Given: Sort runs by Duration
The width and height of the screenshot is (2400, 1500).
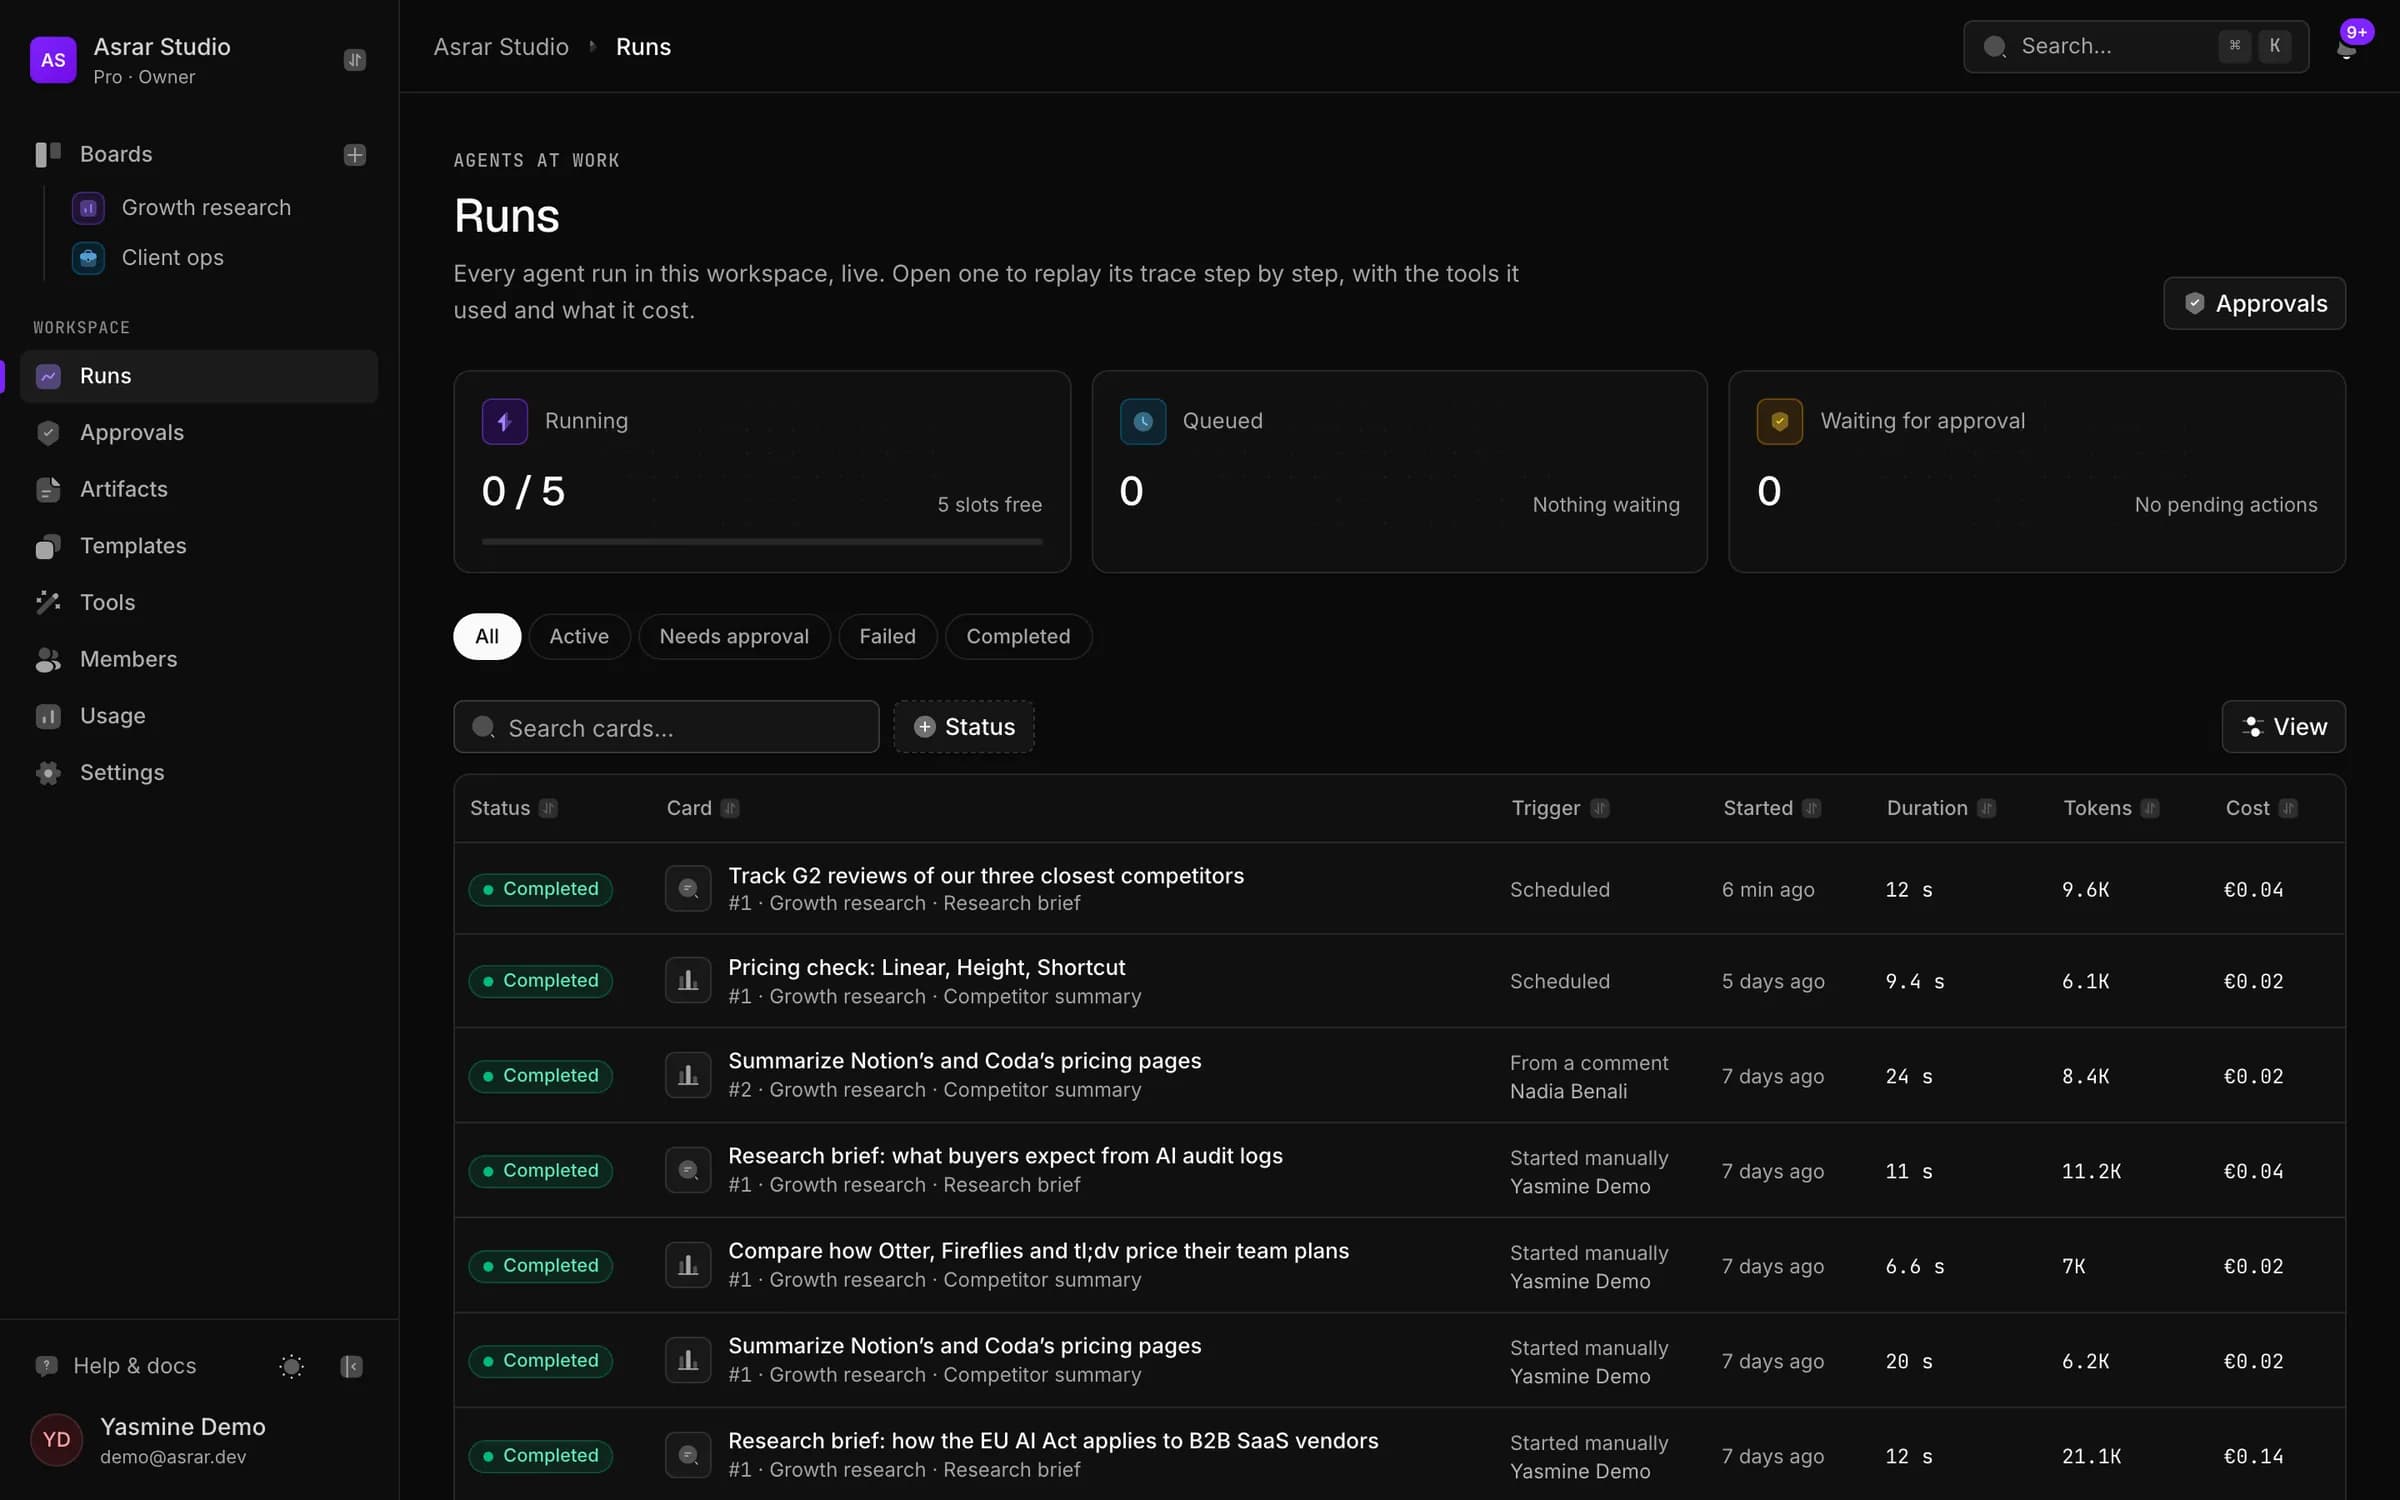Looking at the screenshot, I should pyautogui.click(x=1941, y=808).
